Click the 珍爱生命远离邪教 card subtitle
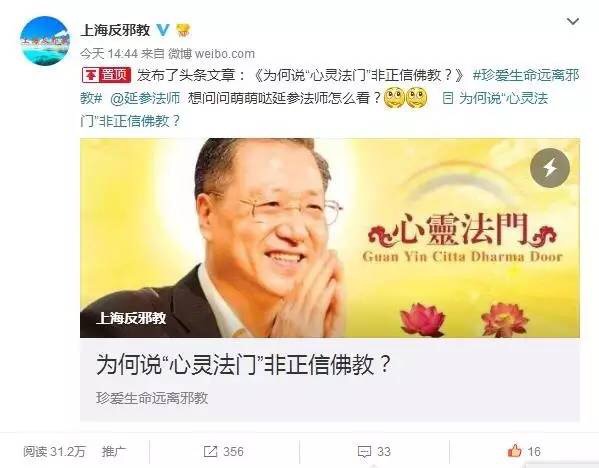The image size is (599, 468). click(x=152, y=398)
